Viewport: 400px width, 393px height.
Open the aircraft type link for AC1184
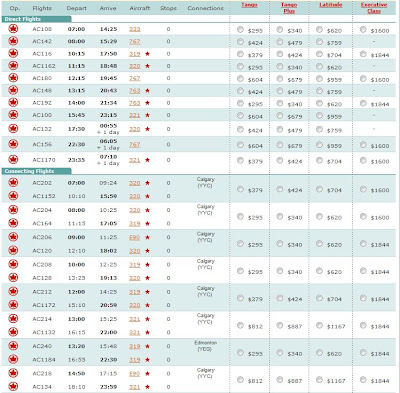[x=135, y=360]
